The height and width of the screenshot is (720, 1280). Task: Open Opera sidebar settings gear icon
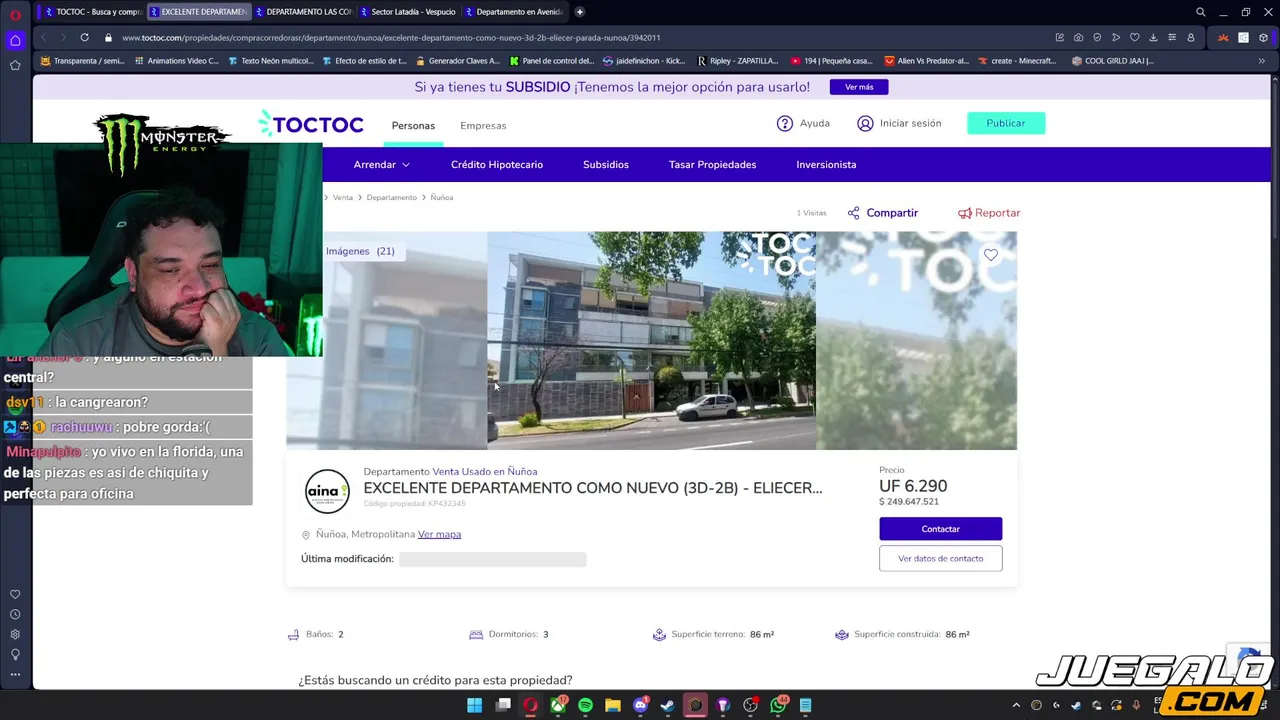[x=15, y=634]
